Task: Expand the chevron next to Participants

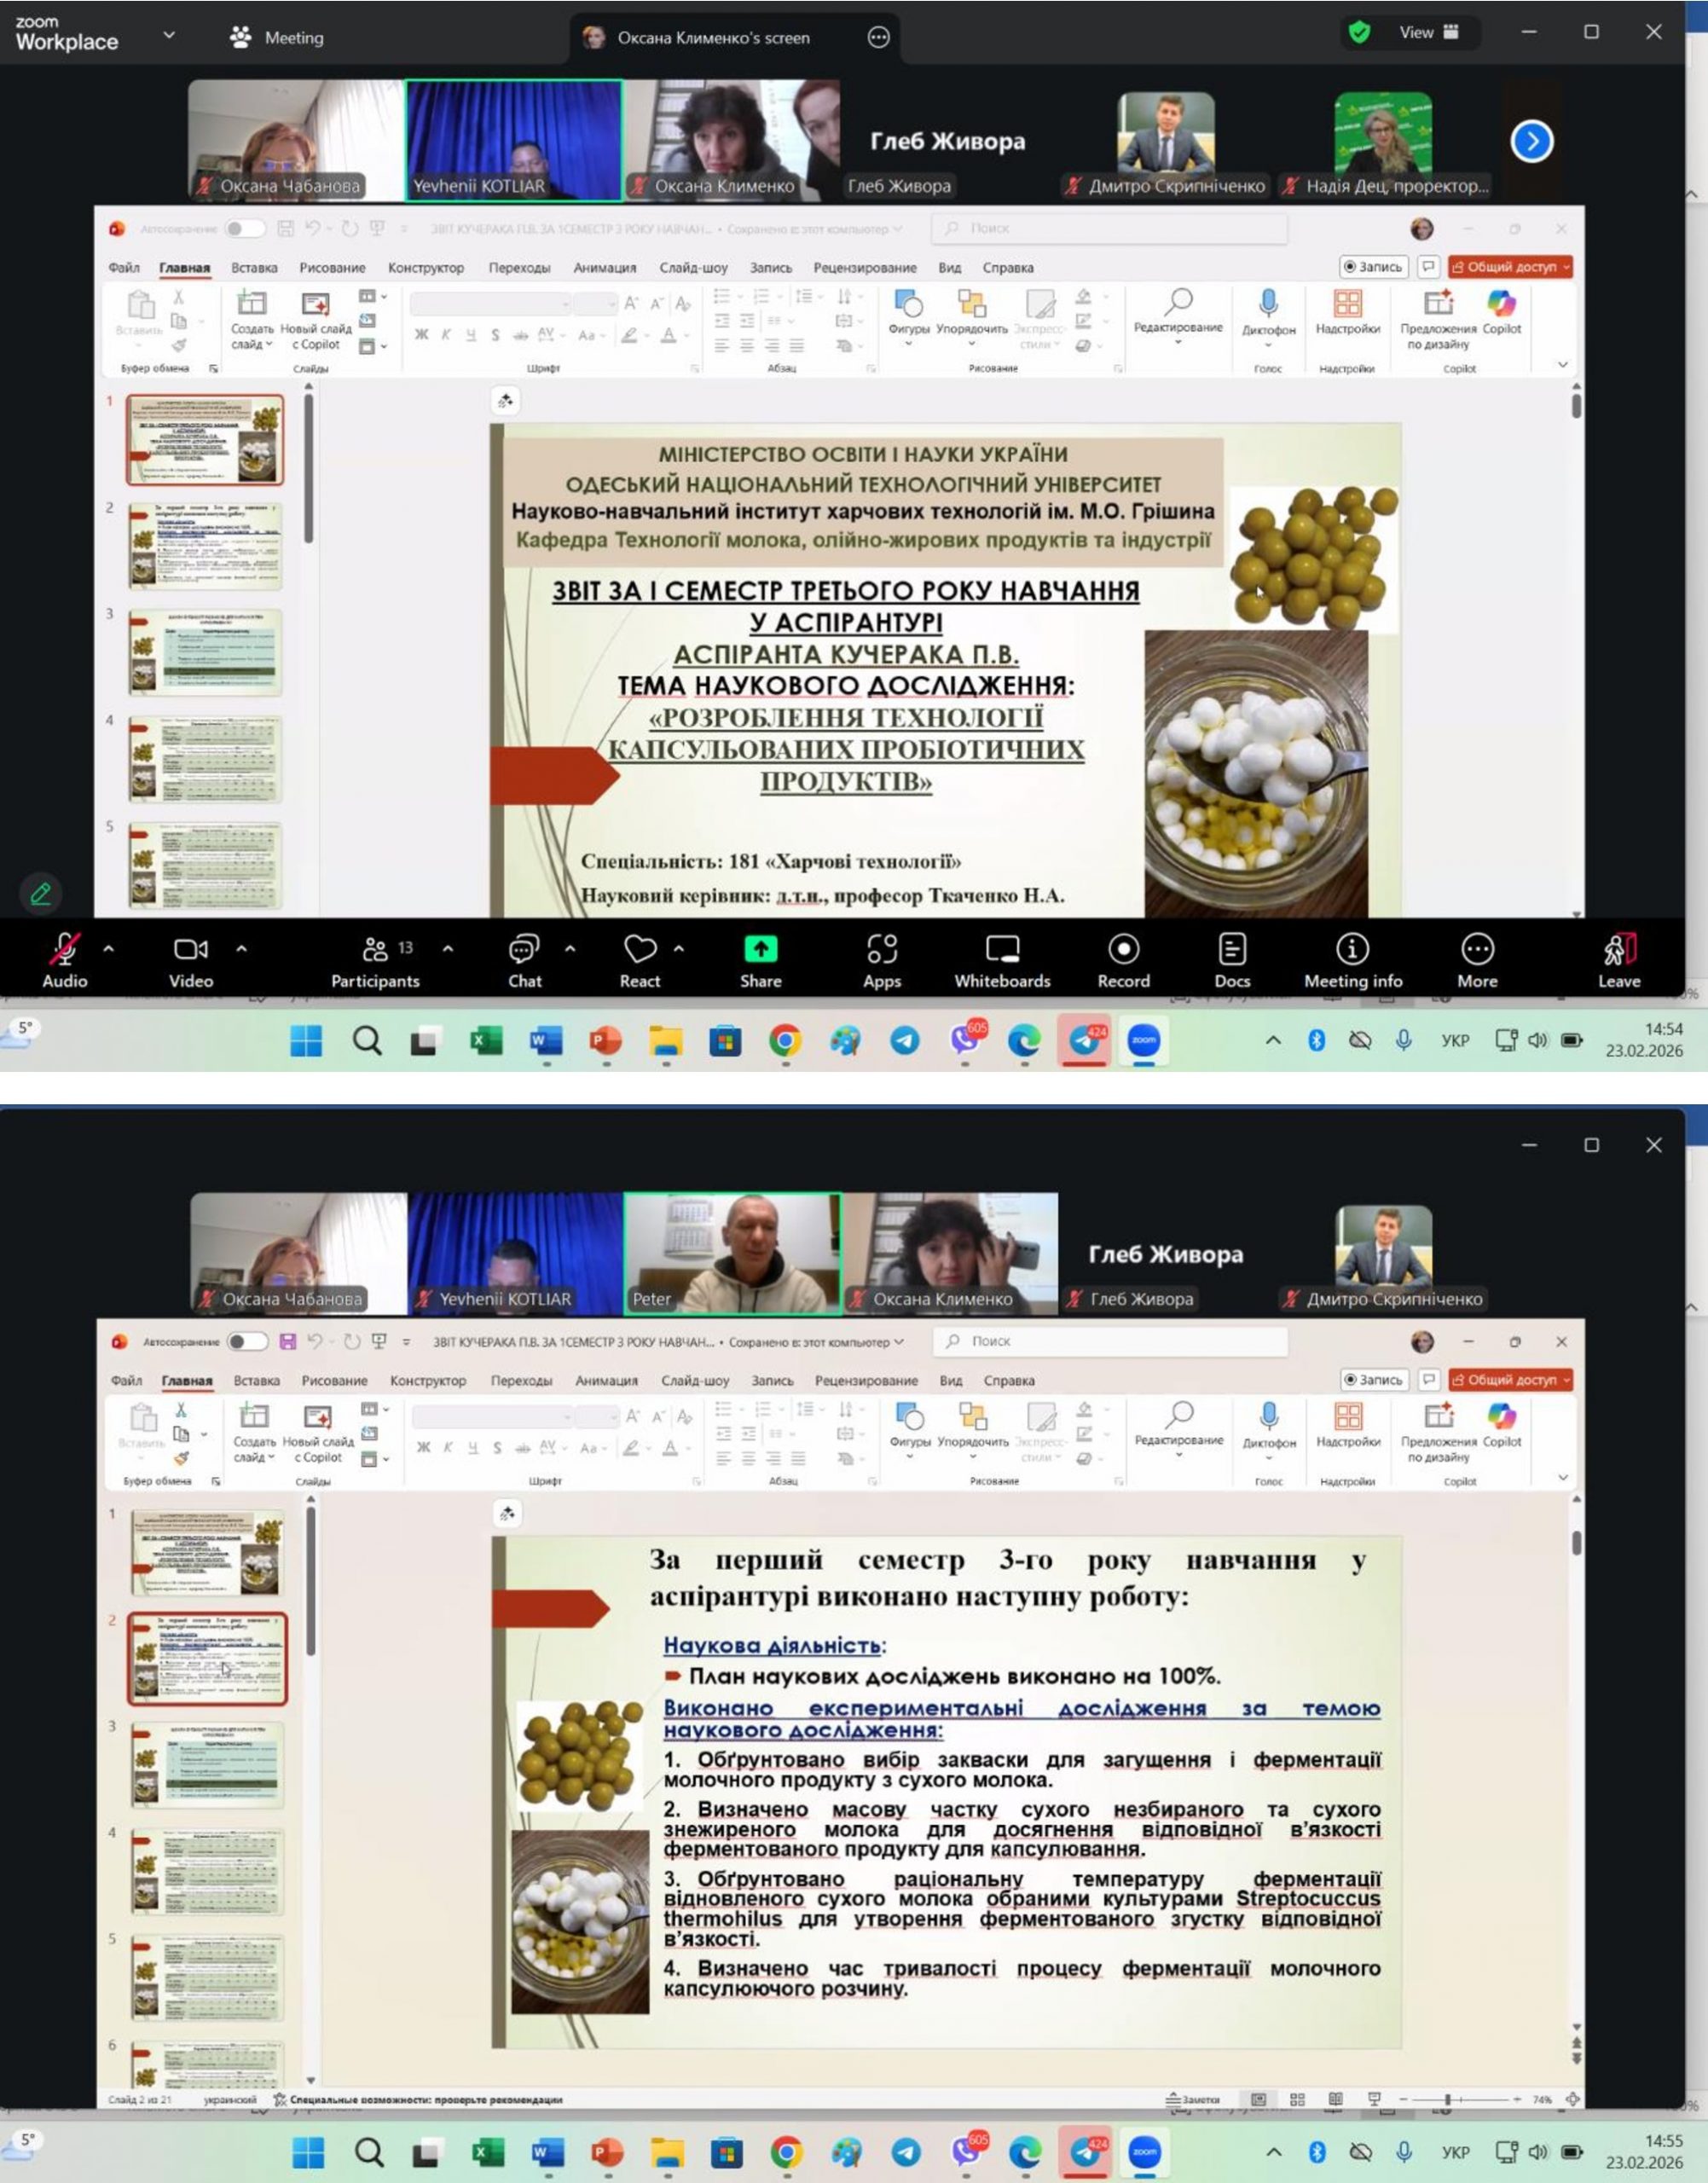Action: point(447,948)
